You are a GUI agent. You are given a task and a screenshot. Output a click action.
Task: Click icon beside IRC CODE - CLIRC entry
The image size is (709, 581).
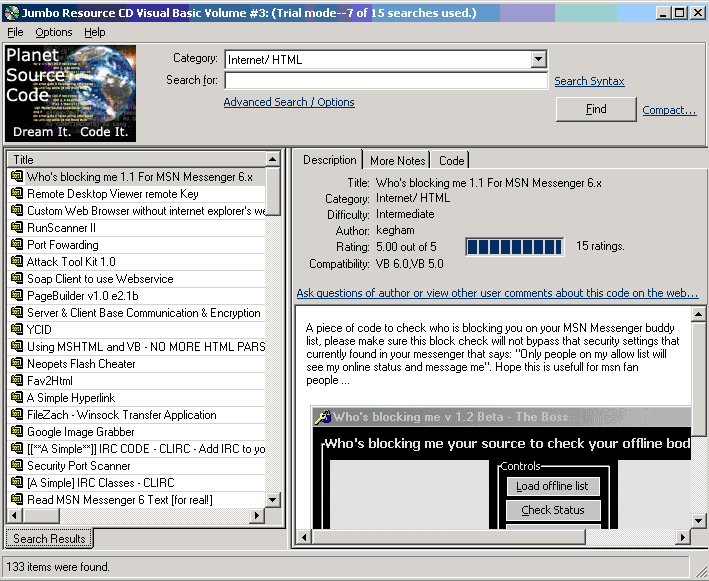[17, 448]
